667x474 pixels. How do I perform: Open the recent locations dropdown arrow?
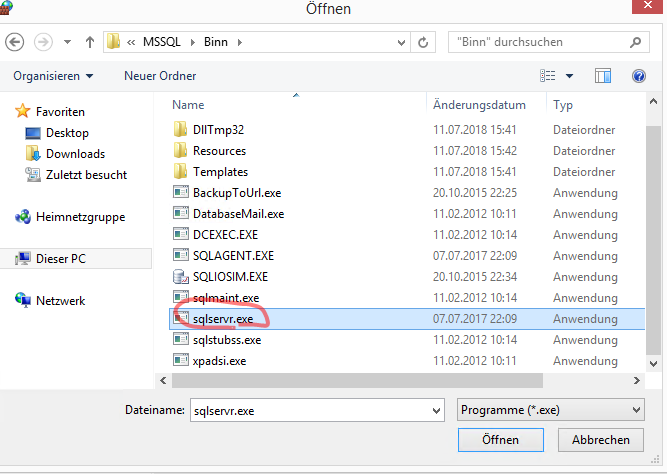67,42
